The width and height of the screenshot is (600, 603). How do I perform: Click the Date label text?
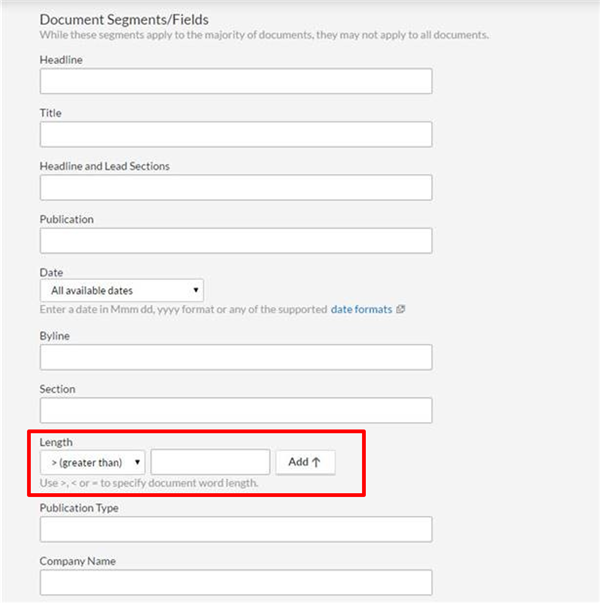pos(51,272)
